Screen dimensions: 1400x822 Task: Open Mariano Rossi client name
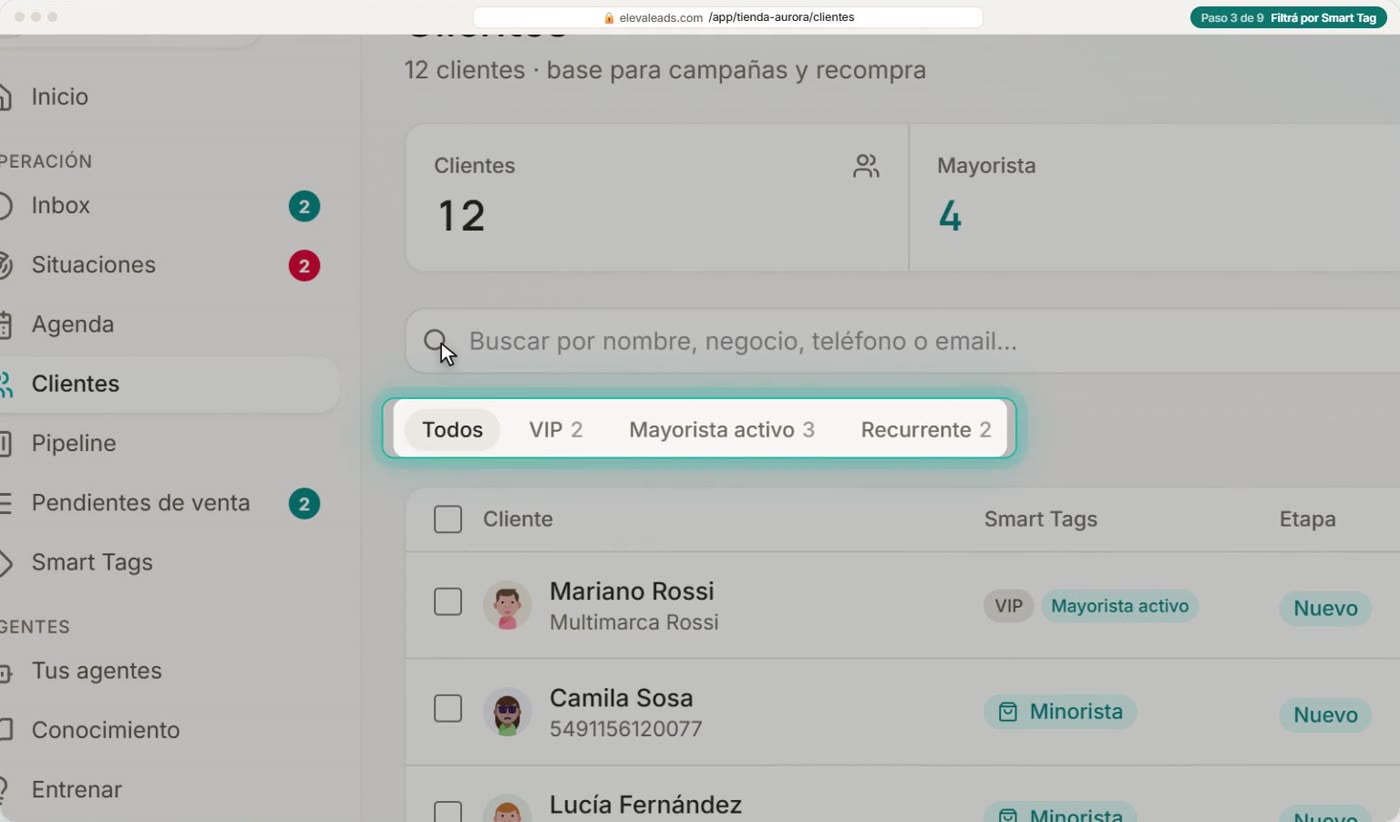tap(632, 591)
